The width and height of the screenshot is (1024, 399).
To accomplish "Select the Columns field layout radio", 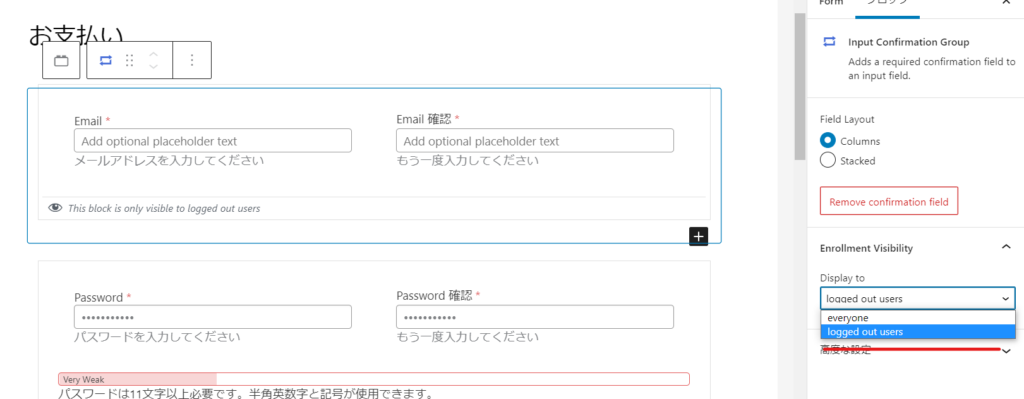I will click(827, 140).
